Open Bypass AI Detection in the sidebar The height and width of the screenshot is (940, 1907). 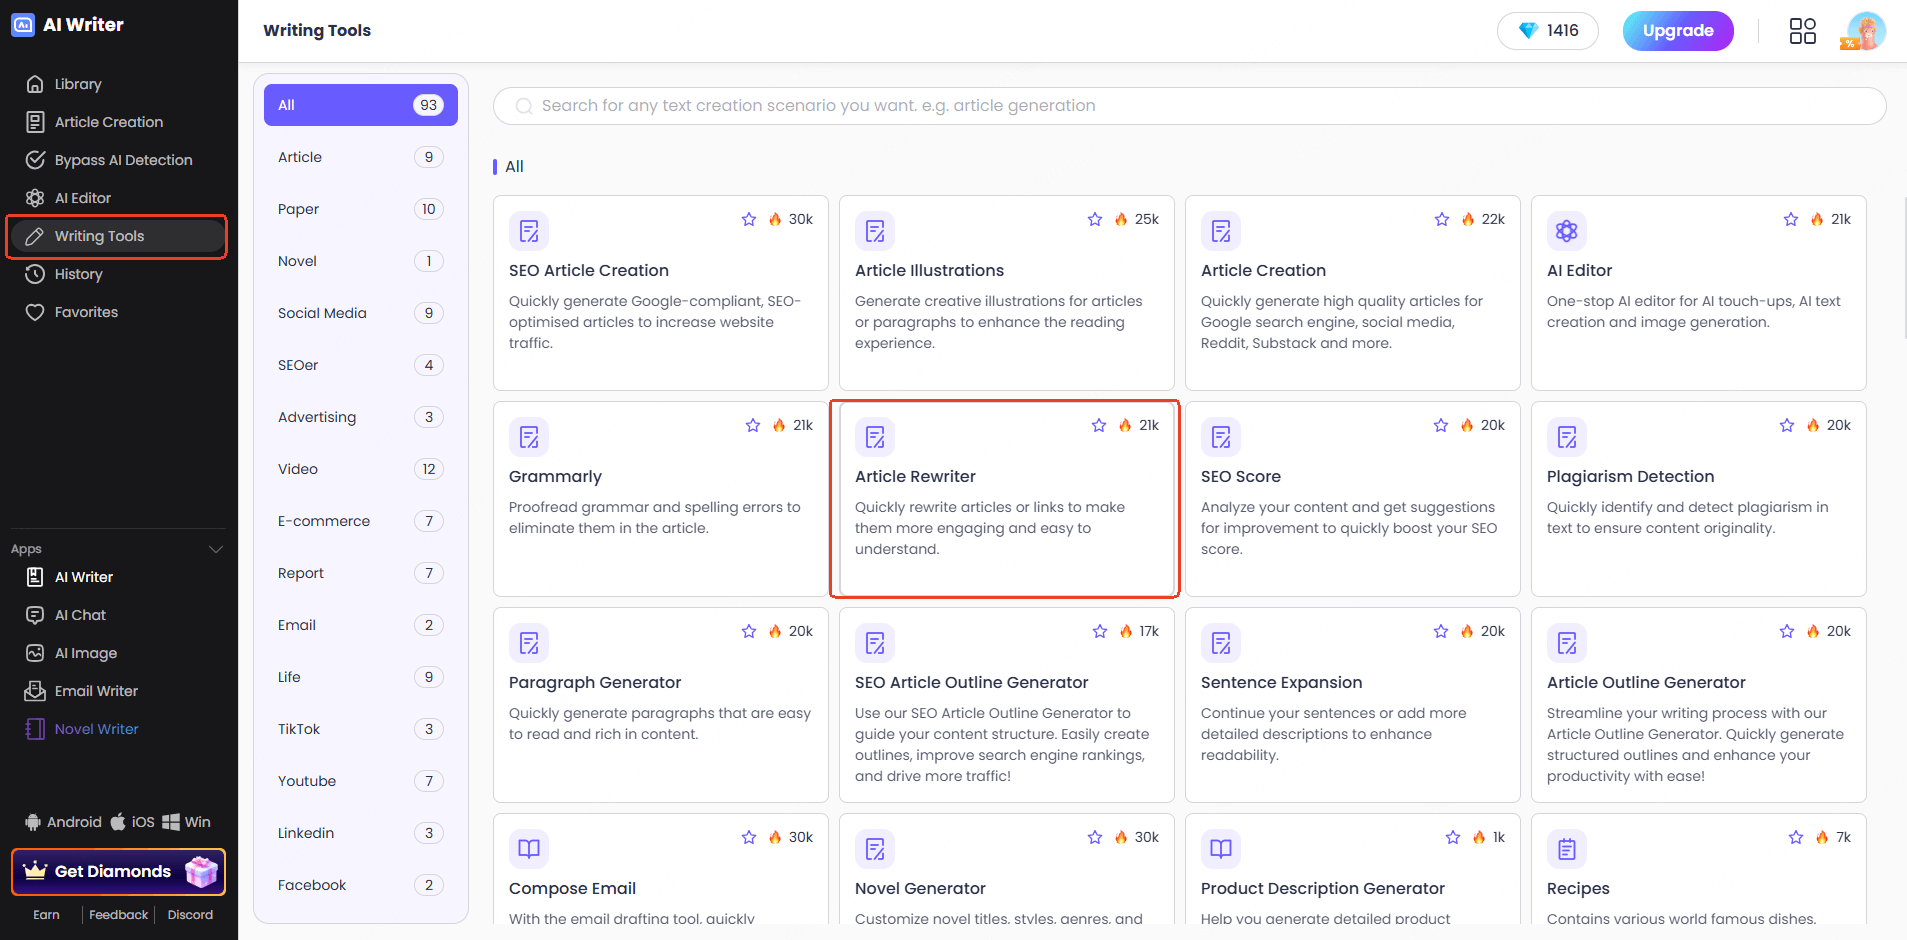click(x=116, y=160)
